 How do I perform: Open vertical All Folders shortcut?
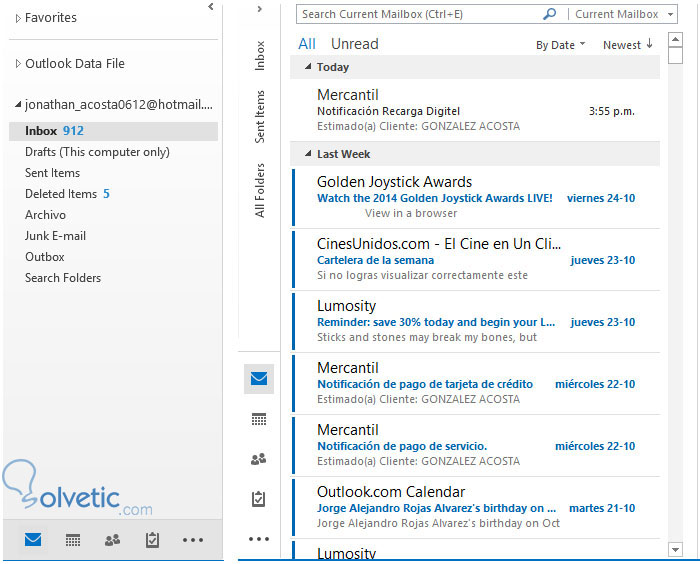point(260,190)
